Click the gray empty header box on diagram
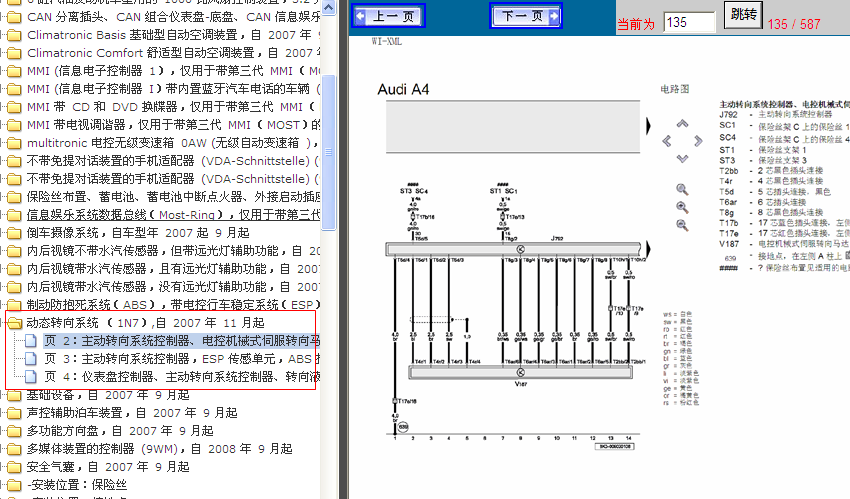 (513, 126)
